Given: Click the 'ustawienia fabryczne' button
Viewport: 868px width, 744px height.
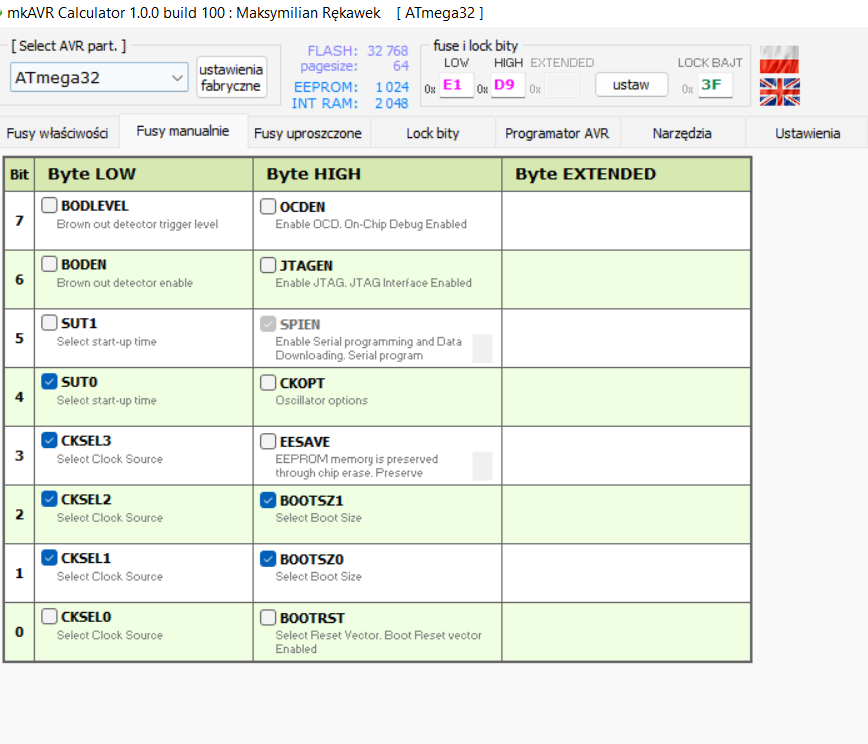Looking at the screenshot, I should [x=231, y=78].
